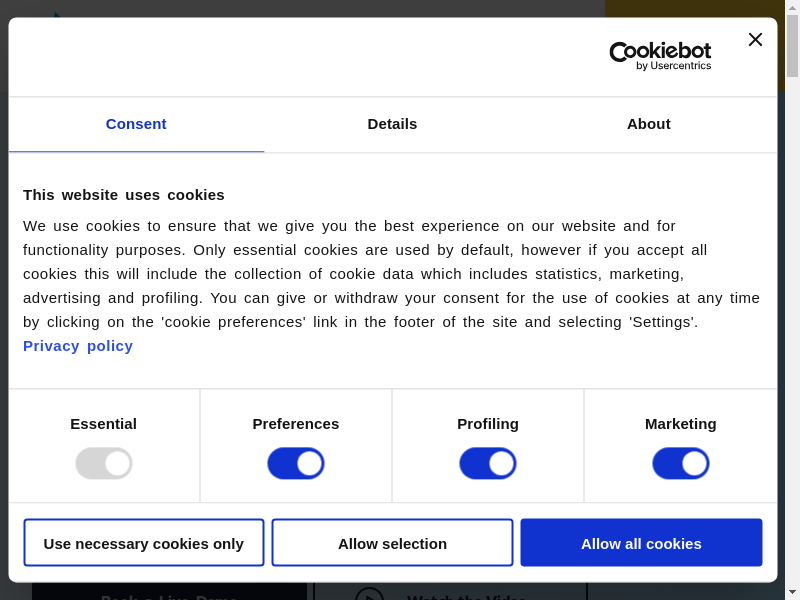800x600 pixels.
Task: Disable the Marketing cookies toggle
Action: [681, 463]
